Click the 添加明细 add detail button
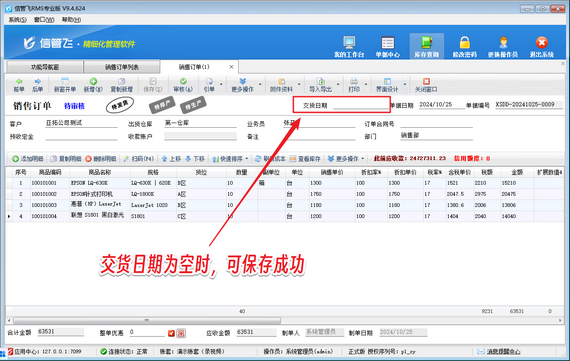 click(x=28, y=159)
